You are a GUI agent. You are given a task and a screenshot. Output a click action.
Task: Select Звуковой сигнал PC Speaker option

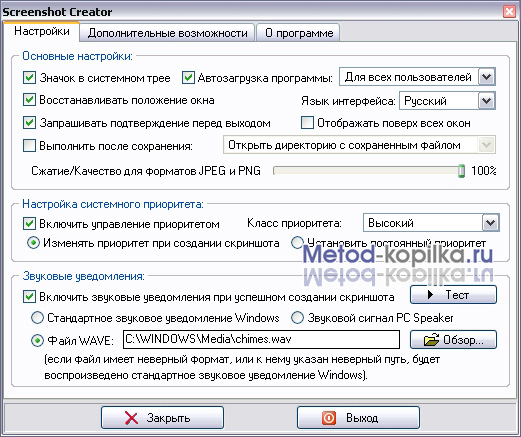[297, 318]
